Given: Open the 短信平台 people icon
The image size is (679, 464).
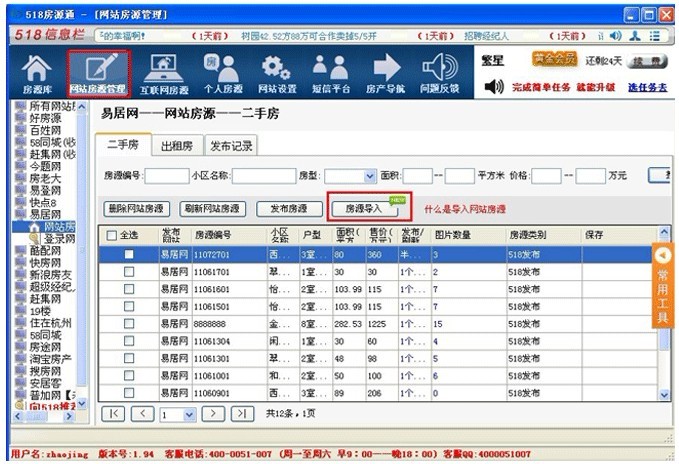Looking at the screenshot, I should click(x=331, y=74).
